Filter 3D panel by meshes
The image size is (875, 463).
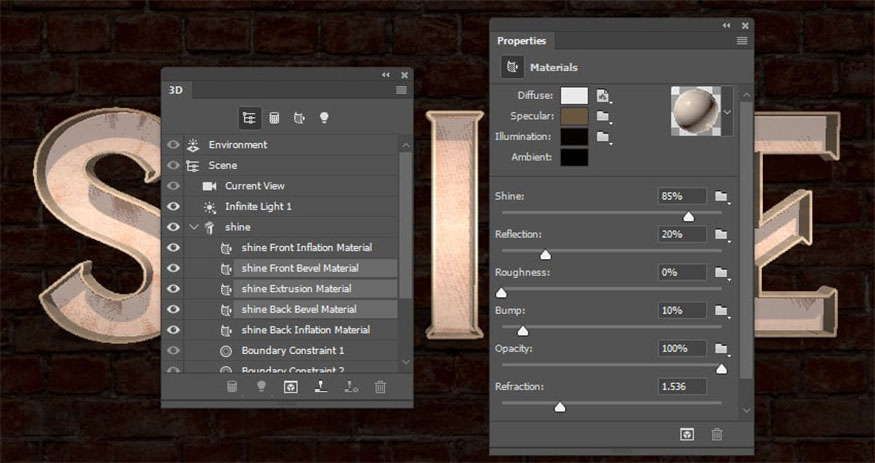point(274,117)
